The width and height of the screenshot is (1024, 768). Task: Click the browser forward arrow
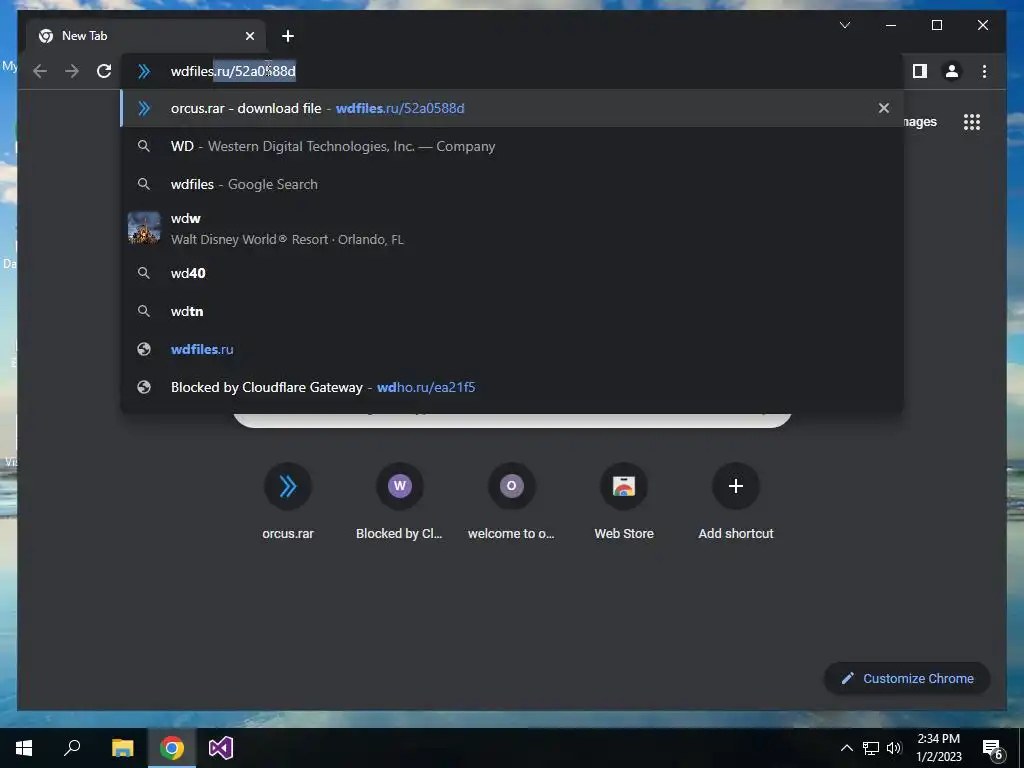tap(72, 71)
